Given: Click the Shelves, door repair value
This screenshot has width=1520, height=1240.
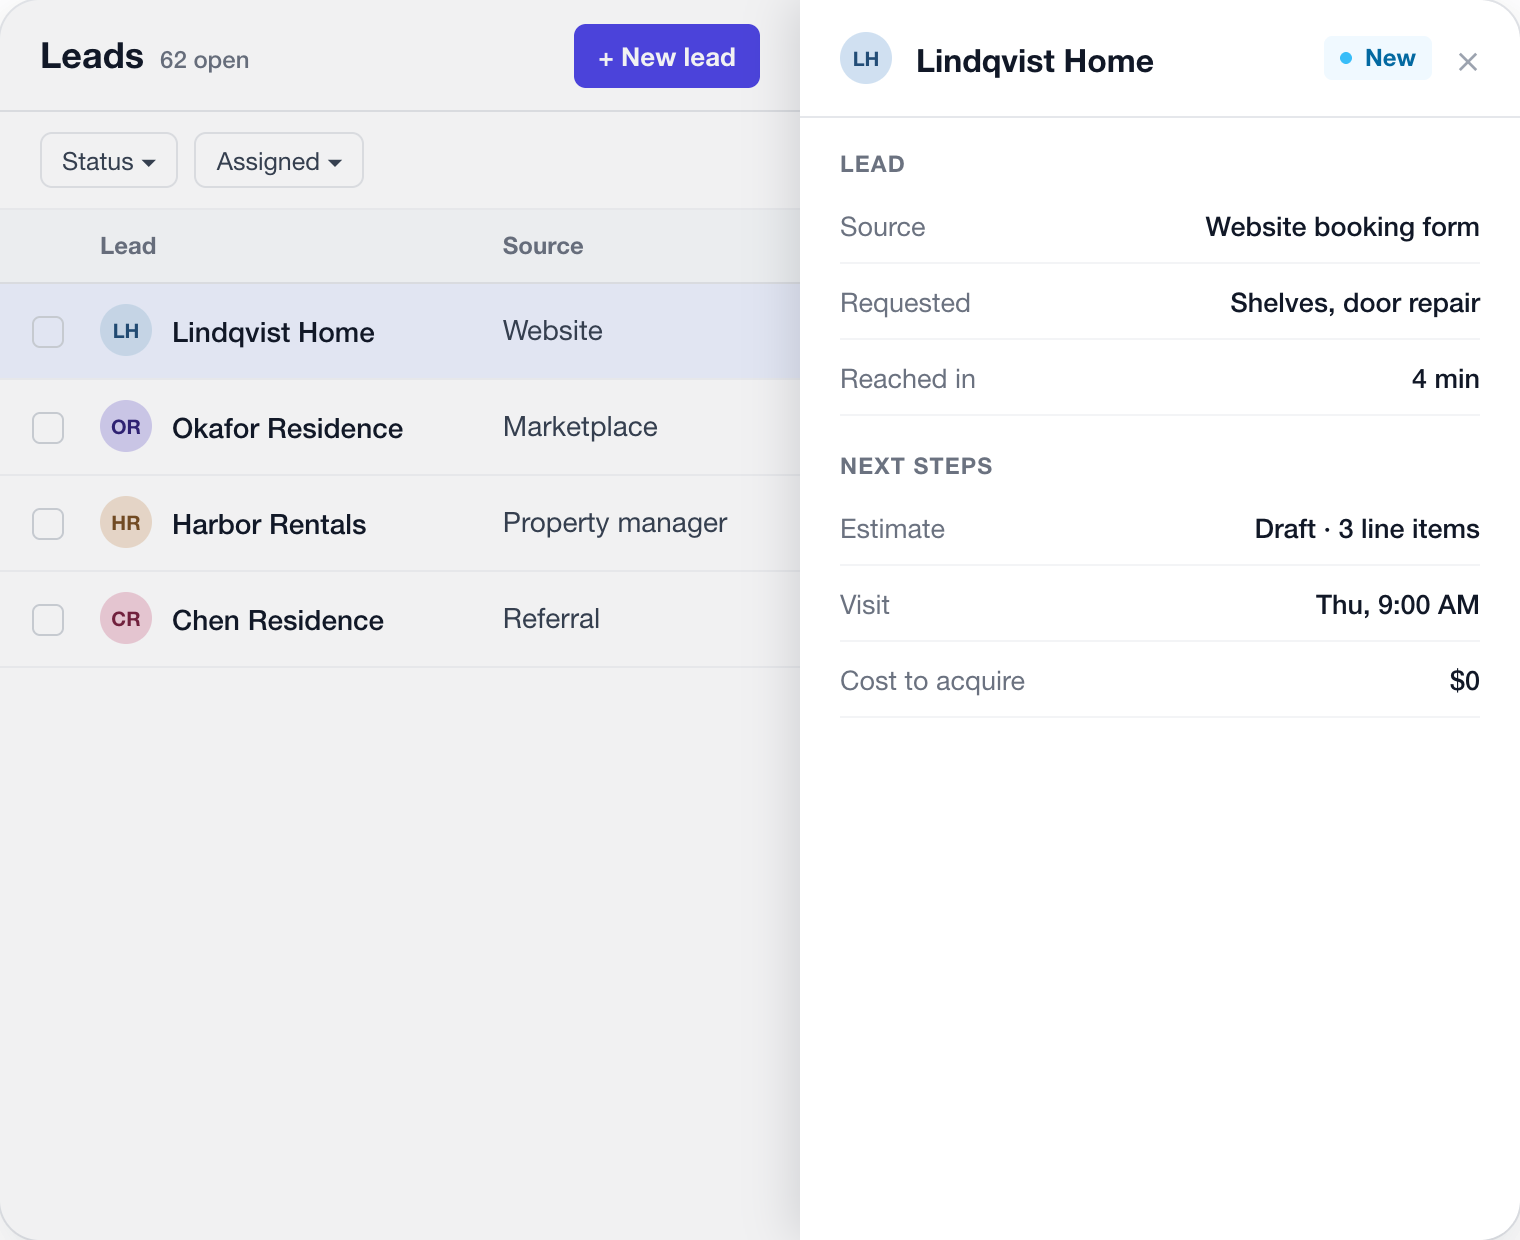Looking at the screenshot, I should tap(1355, 303).
